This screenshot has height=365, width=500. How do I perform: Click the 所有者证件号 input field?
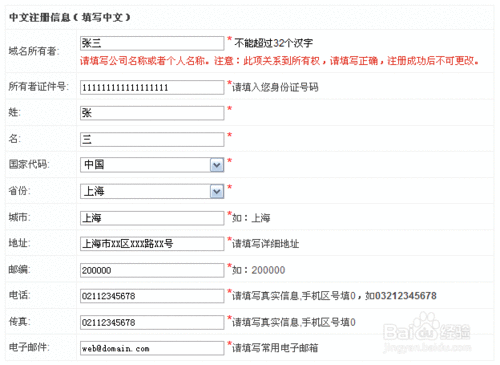[x=152, y=87]
